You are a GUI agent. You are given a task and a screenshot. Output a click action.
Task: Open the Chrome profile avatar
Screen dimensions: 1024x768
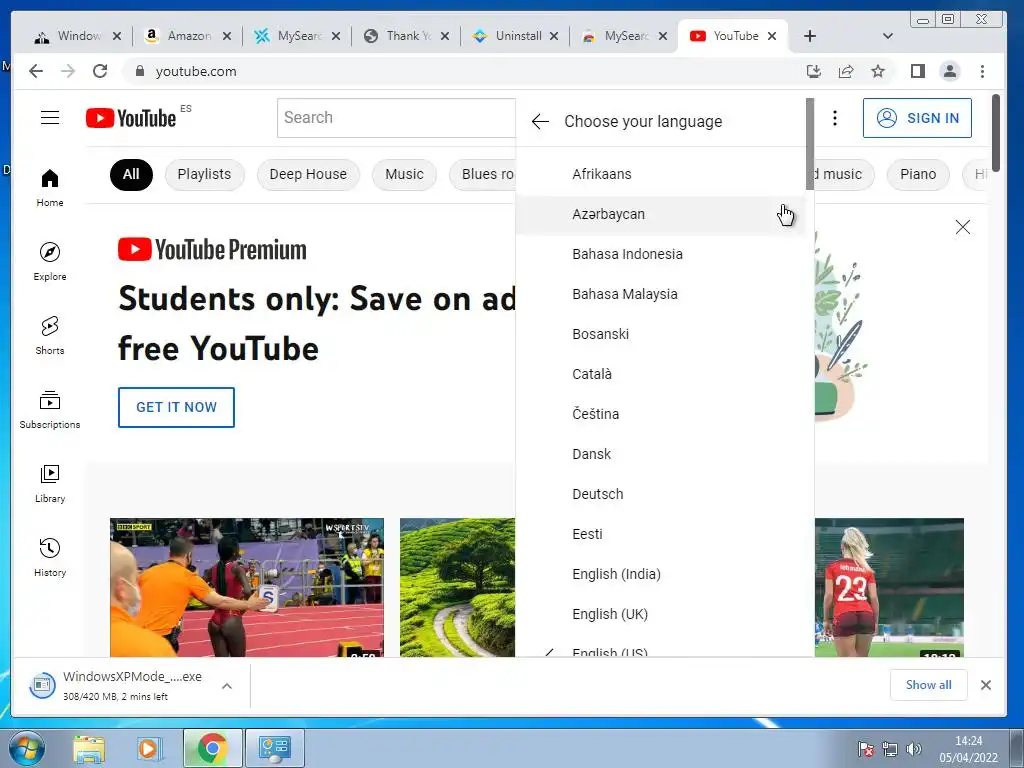pyautogui.click(x=950, y=71)
